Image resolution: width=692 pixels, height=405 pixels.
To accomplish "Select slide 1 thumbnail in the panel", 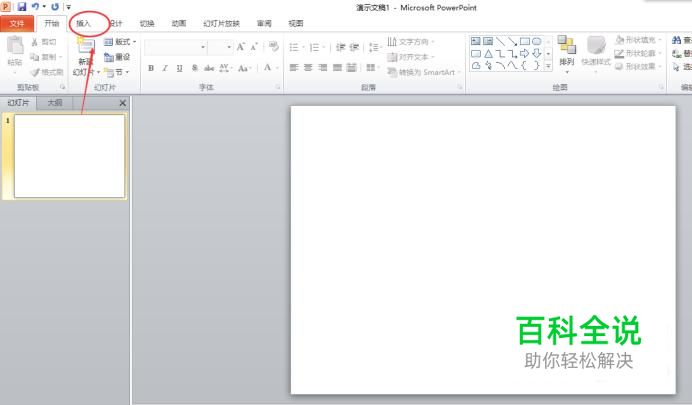I will click(69, 156).
